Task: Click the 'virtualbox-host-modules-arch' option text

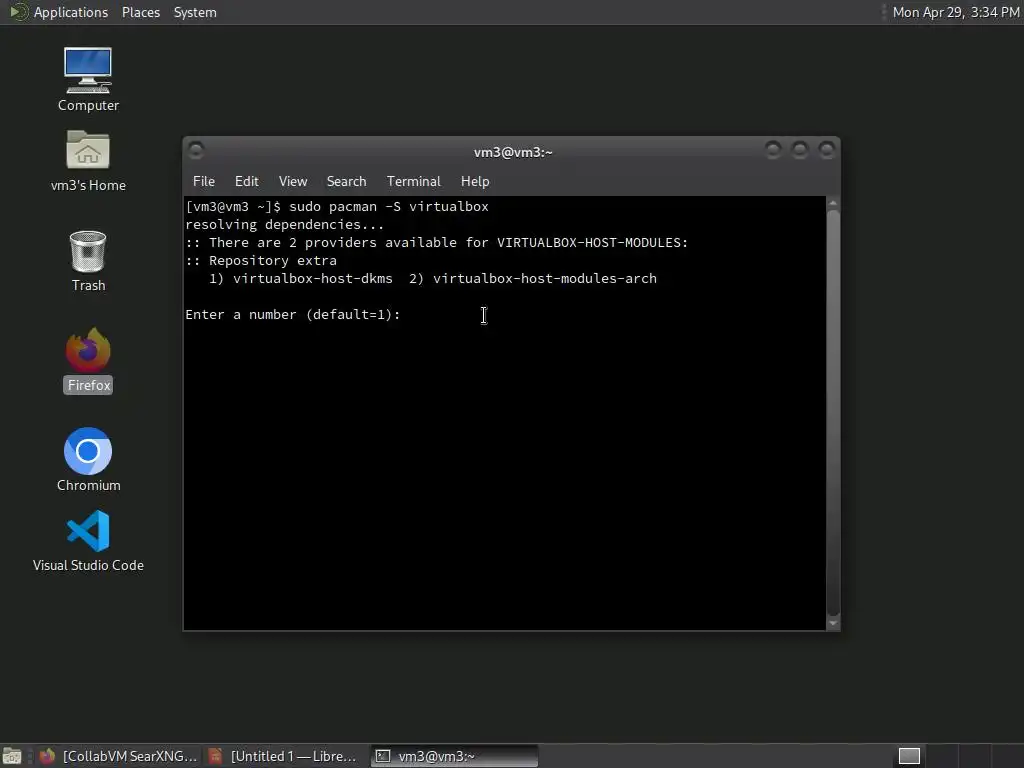Action: click(x=545, y=279)
